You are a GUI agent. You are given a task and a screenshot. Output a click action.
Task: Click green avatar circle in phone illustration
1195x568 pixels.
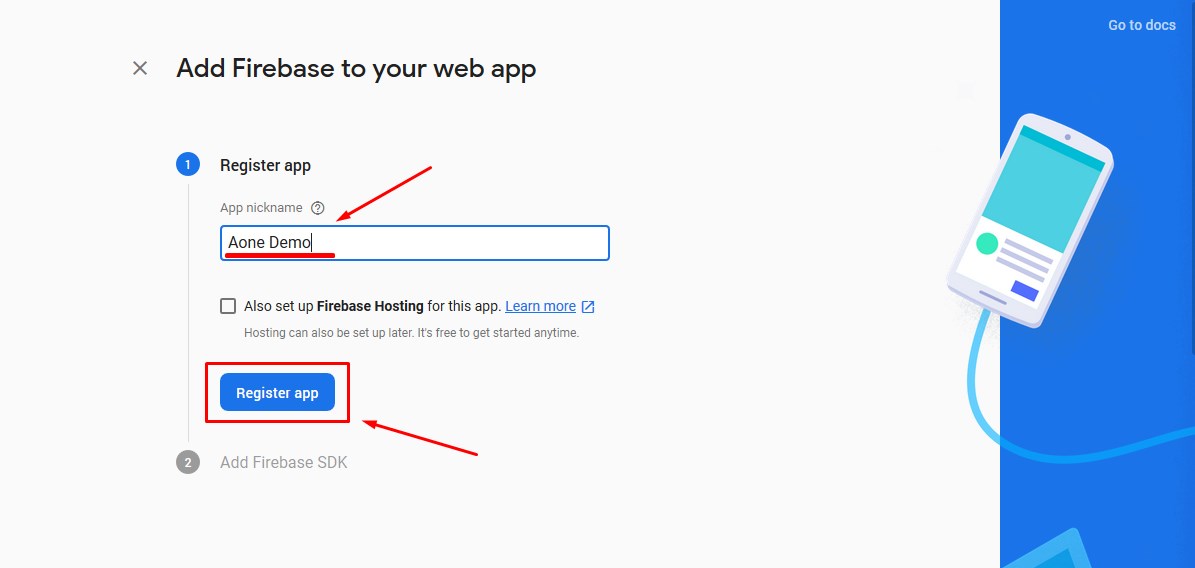(987, 244)
